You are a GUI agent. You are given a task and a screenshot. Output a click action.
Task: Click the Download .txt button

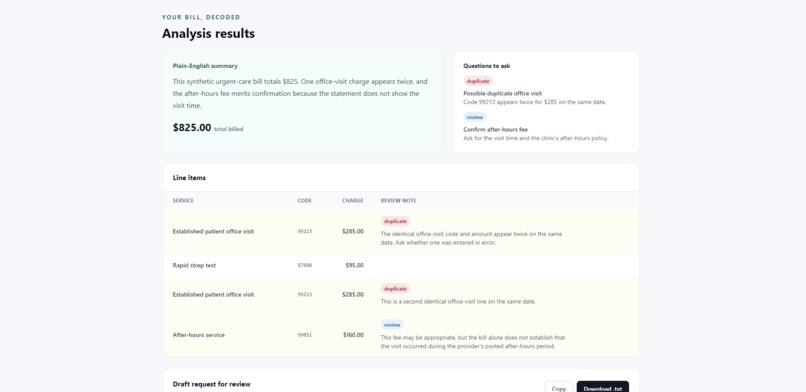click(x=602, y=388)
